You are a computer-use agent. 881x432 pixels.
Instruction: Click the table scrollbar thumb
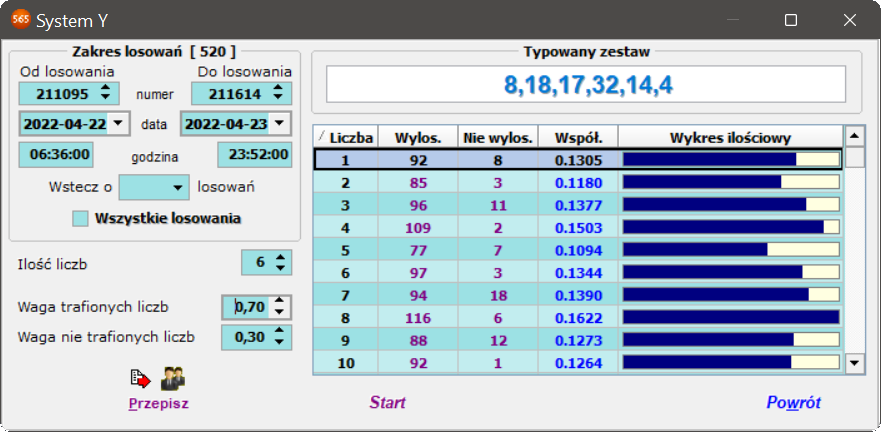[x=855, y=157]
